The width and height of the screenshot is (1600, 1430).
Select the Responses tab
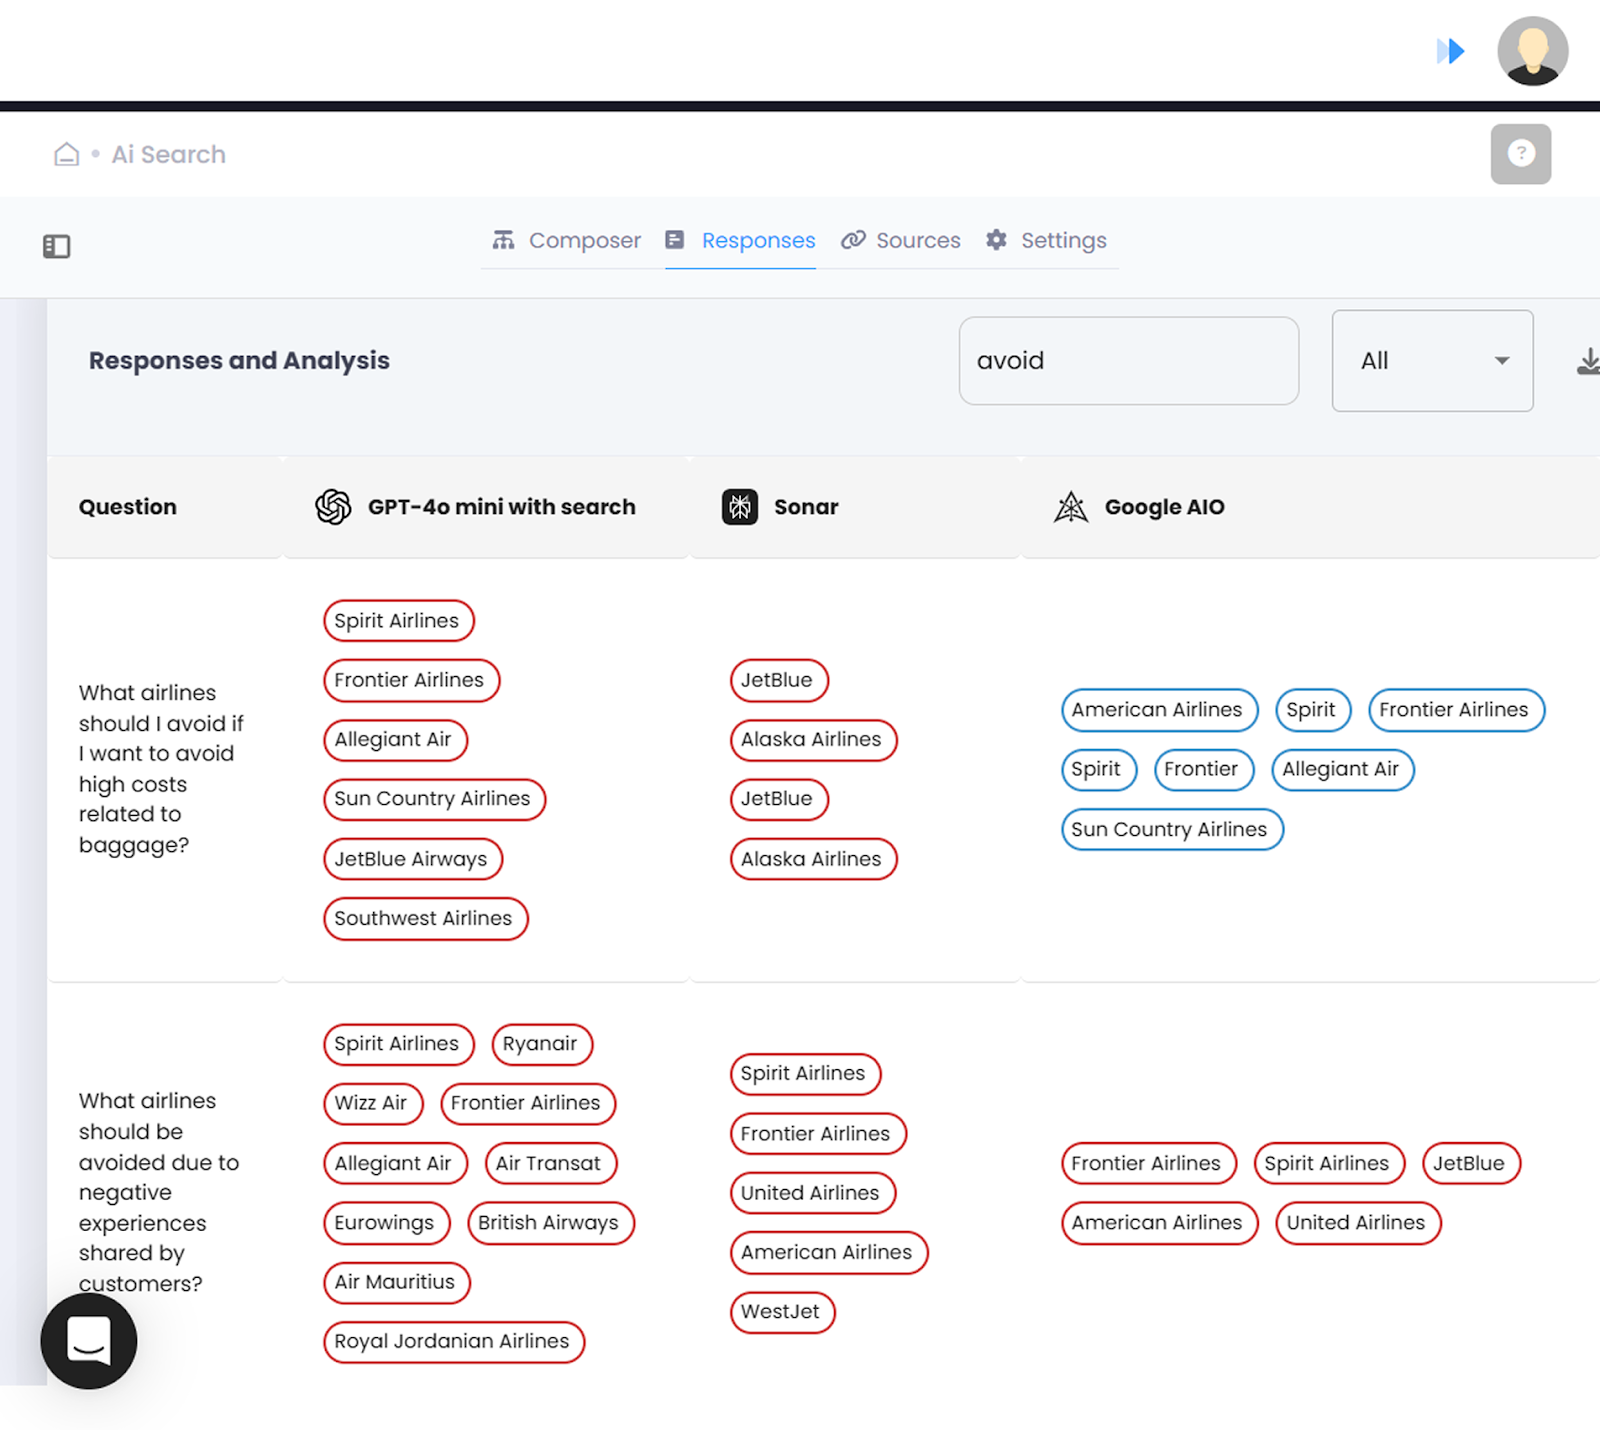click(741, 240)
